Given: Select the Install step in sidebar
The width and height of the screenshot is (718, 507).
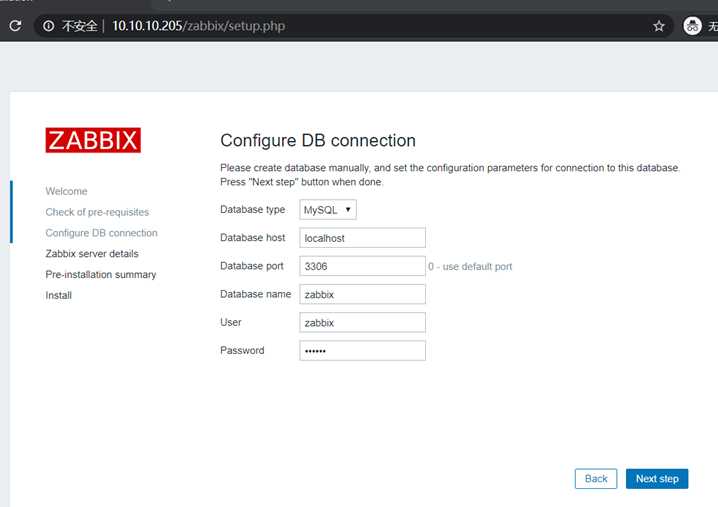Looking at the screenshot, I should point(59,295).
